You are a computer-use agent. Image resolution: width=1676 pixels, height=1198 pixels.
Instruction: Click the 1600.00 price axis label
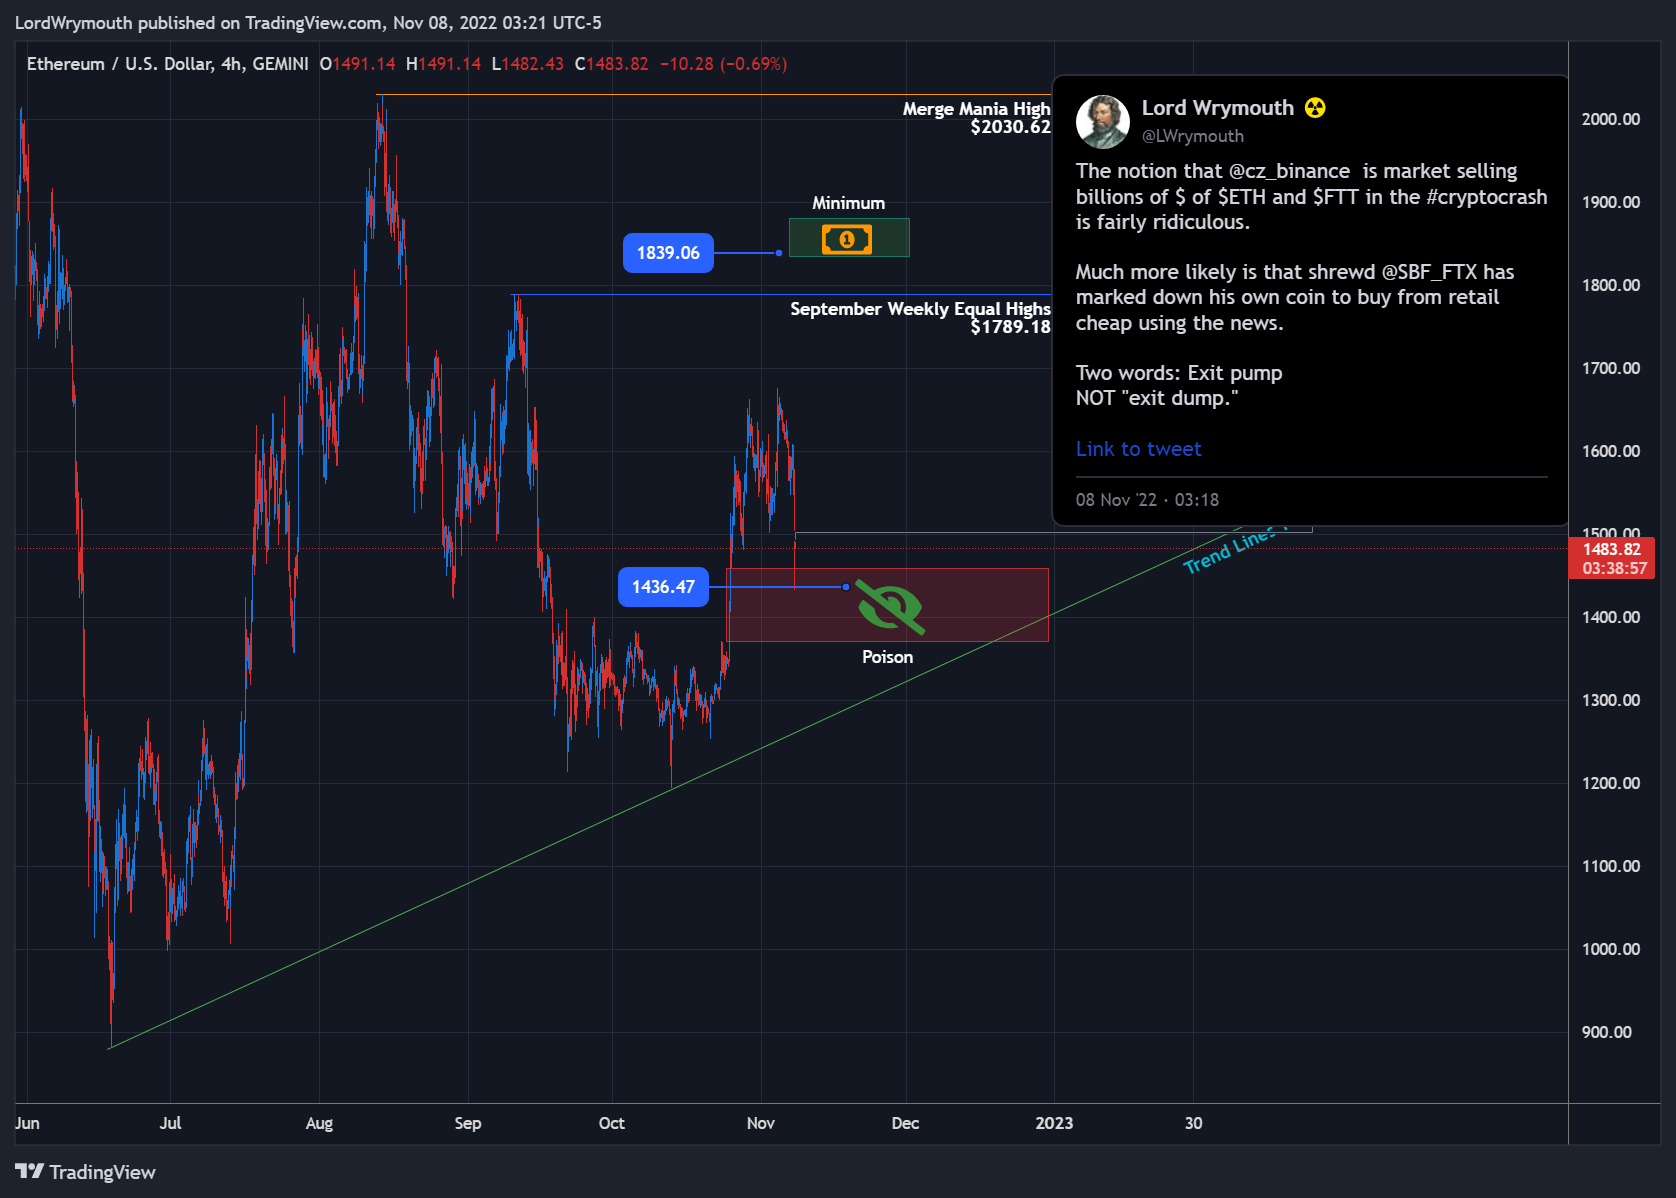coord(1610,451)
